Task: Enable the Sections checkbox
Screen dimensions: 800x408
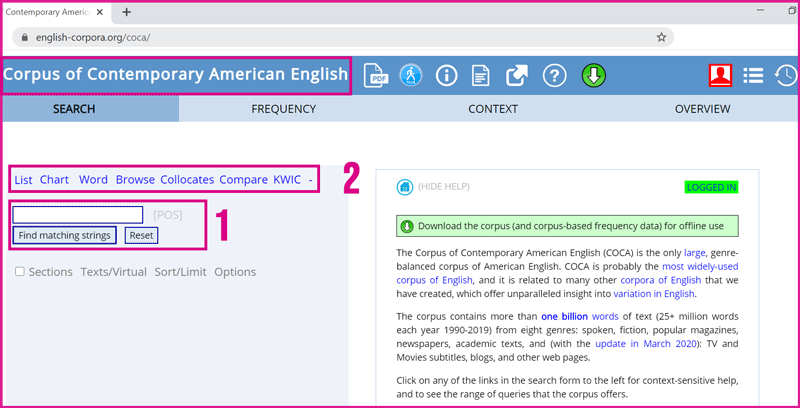Action: [20, 272]
